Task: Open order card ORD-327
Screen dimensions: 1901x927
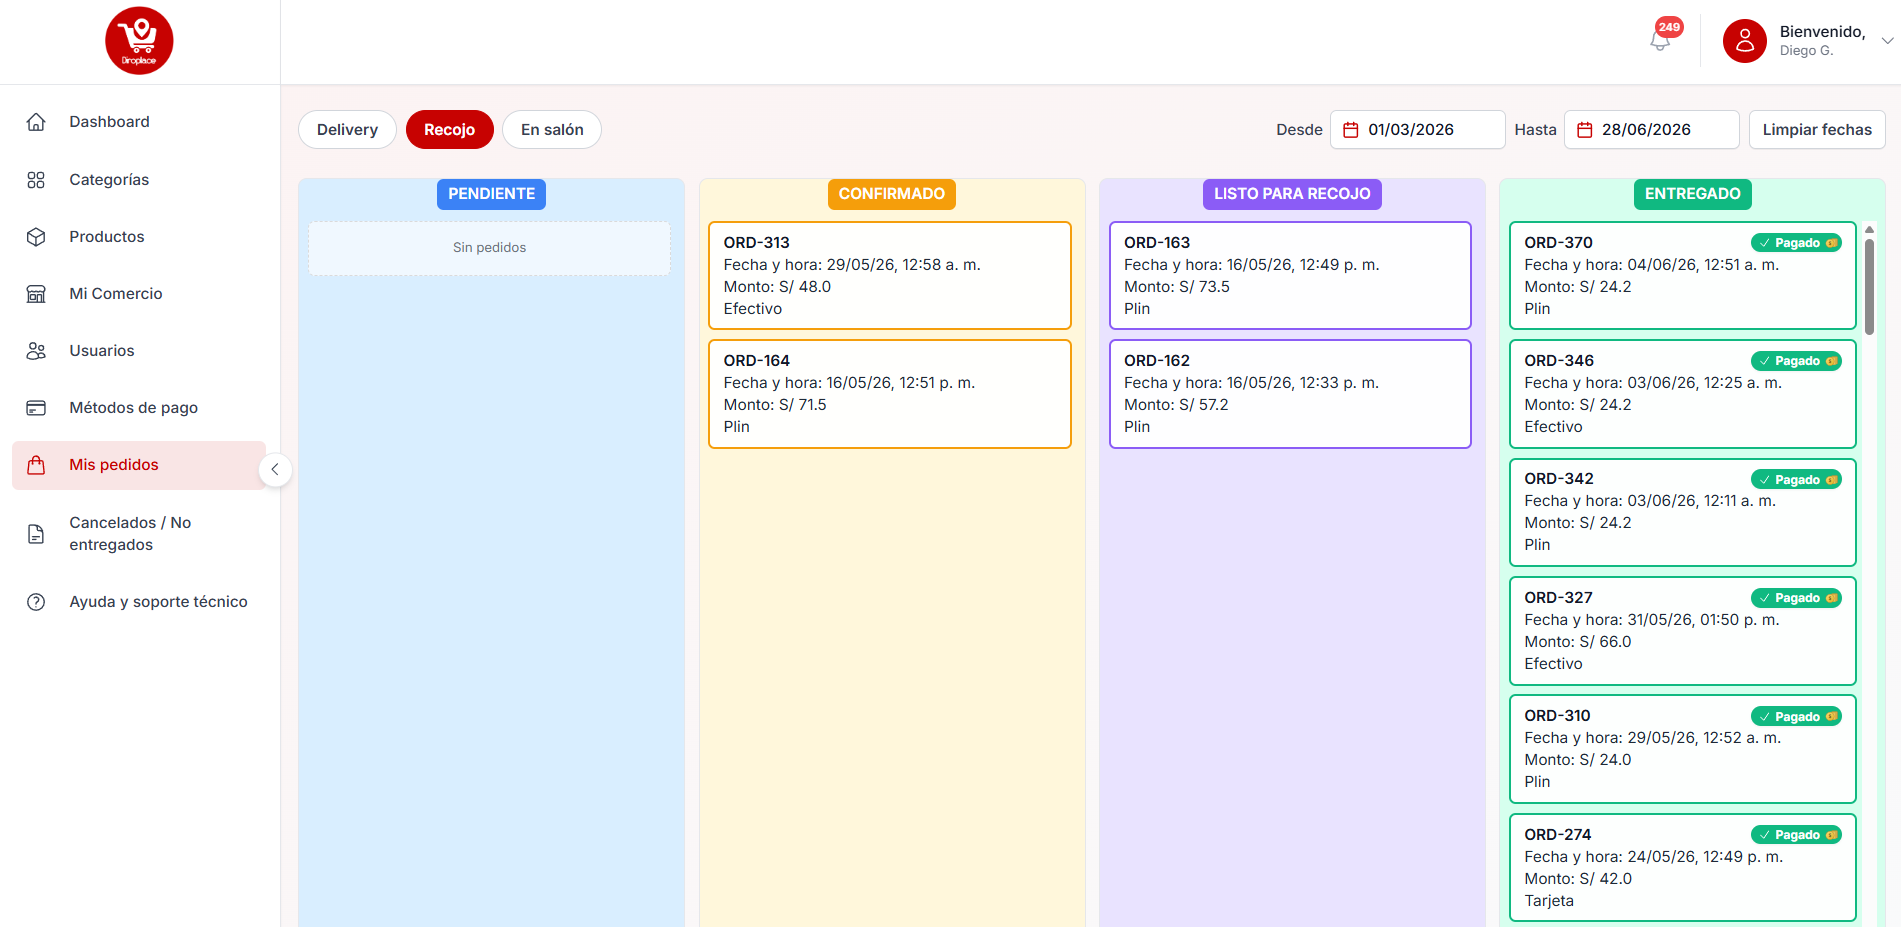Action: click(1682, 631)
